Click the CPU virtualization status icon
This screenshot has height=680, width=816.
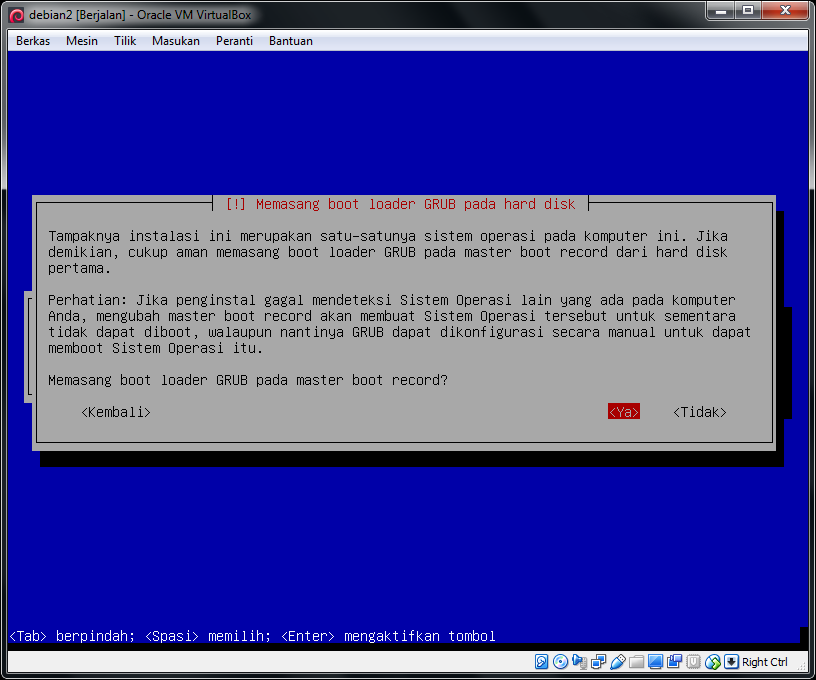693,662
